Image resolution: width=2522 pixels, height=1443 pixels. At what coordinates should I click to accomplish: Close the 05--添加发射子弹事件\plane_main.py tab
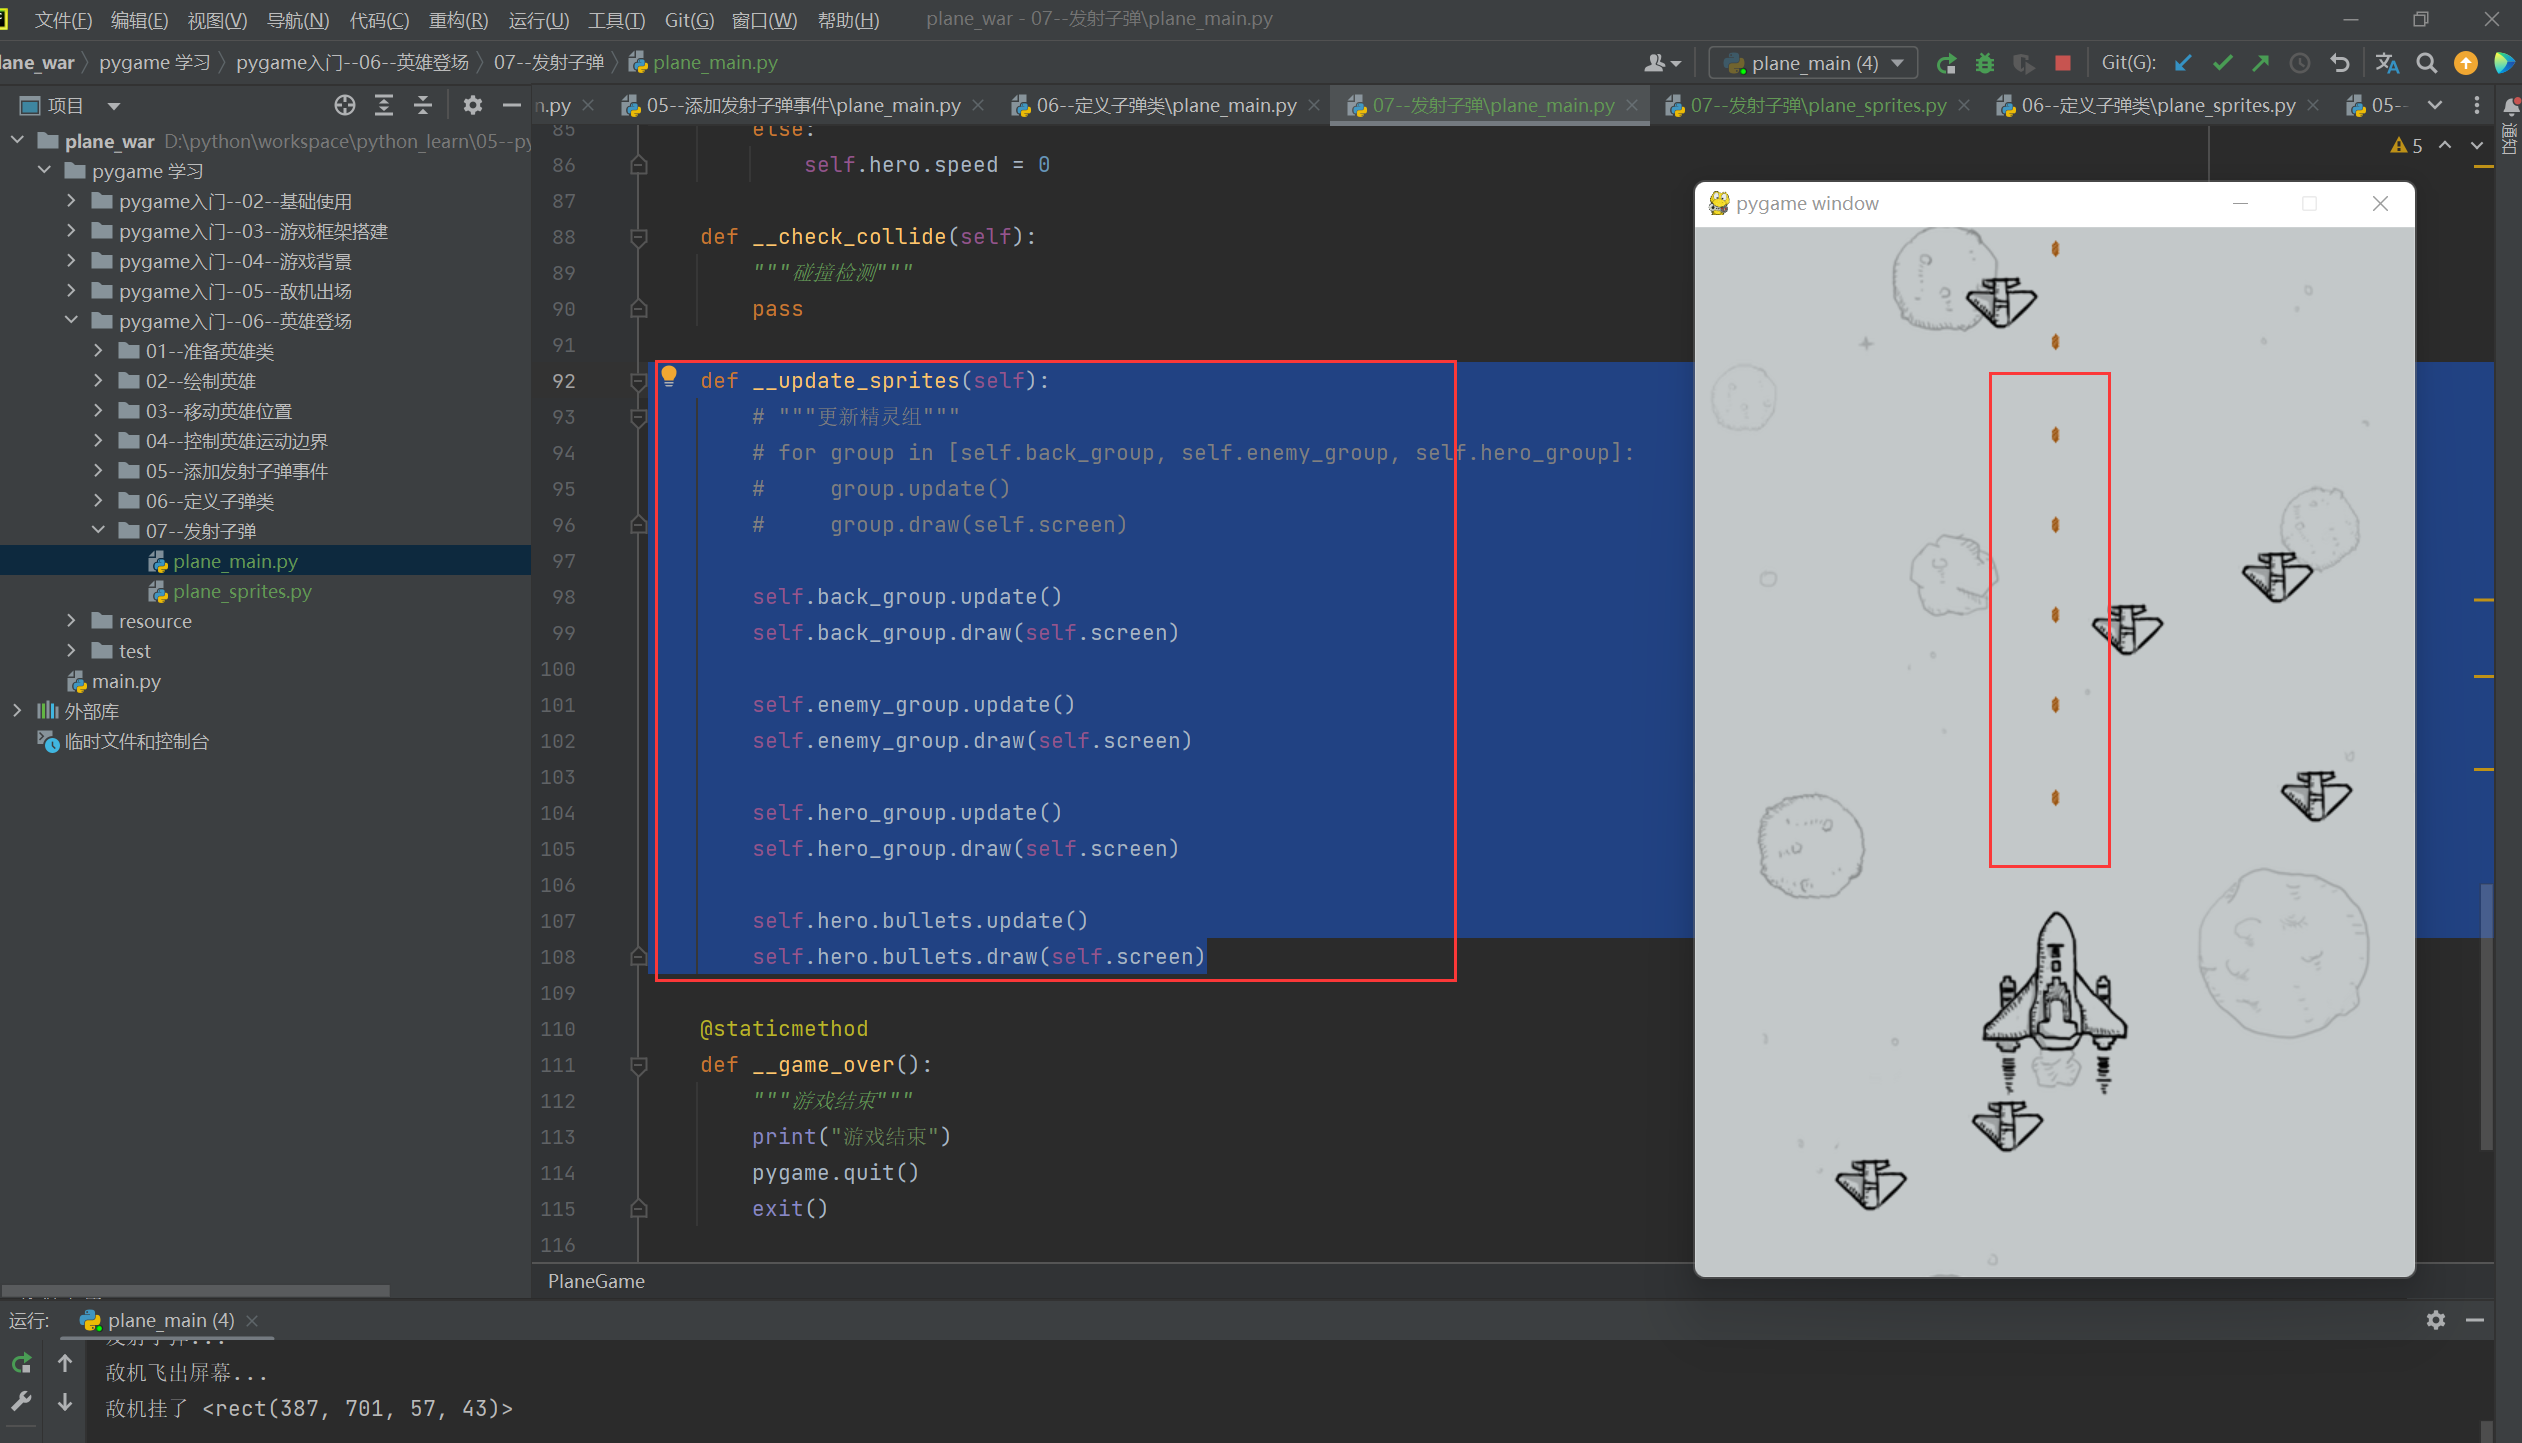978,105
